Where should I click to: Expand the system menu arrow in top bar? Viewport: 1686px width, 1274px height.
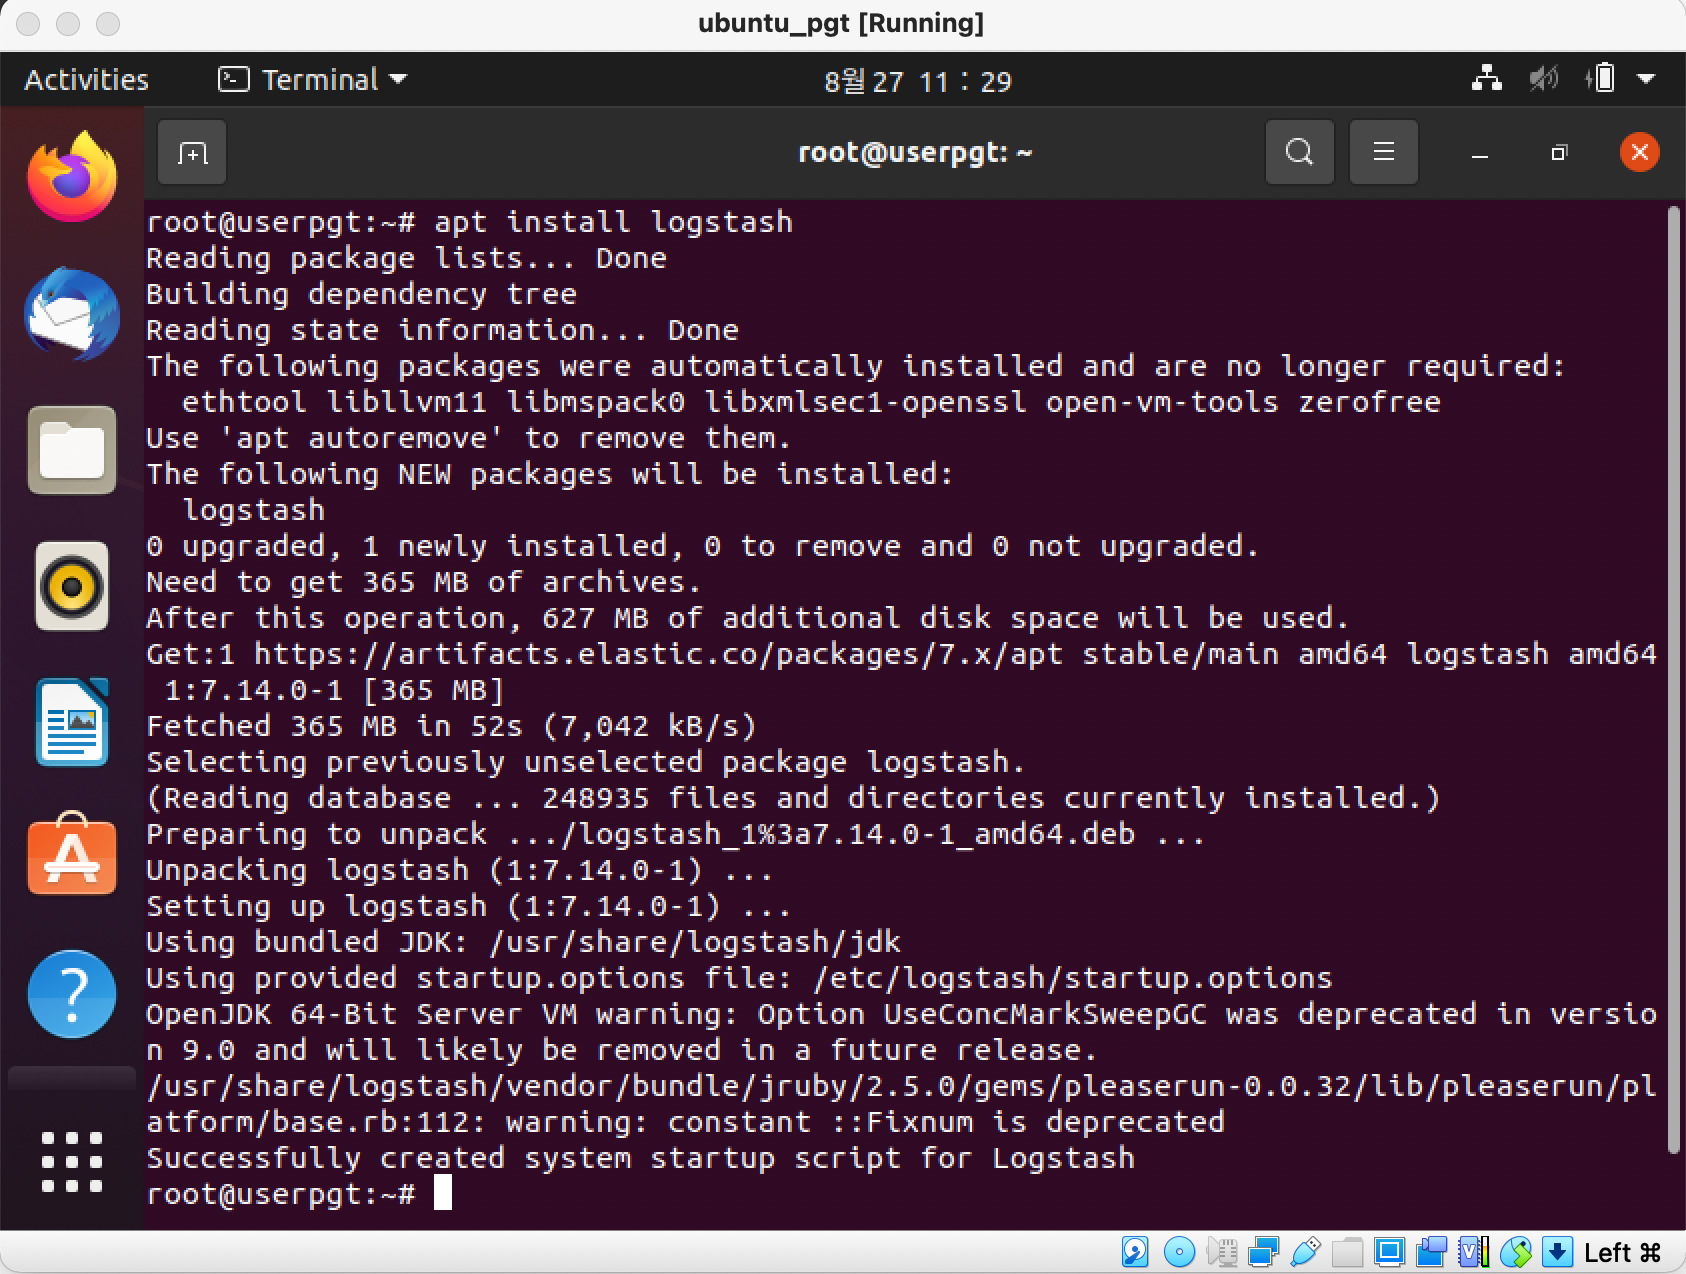pos(1646,79)
